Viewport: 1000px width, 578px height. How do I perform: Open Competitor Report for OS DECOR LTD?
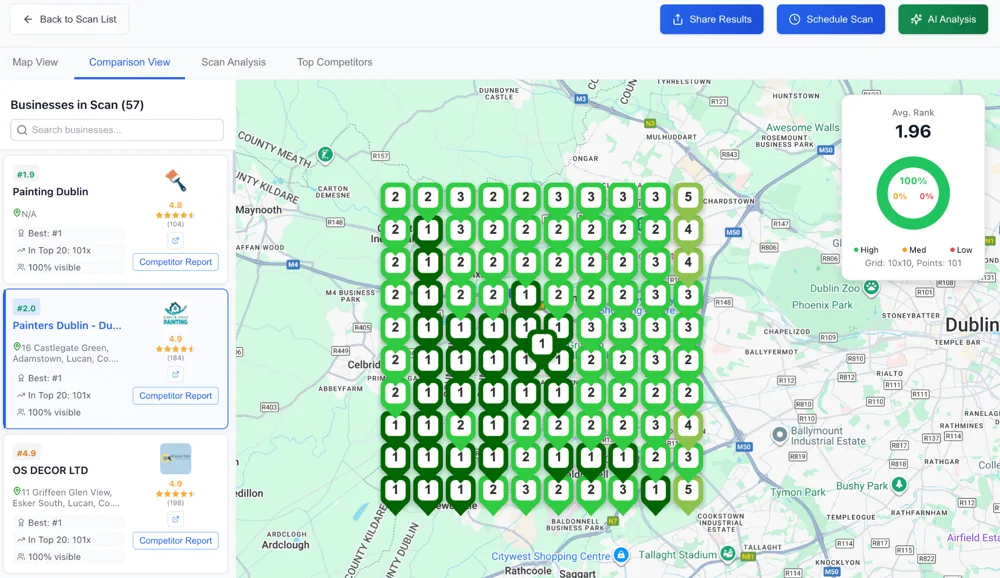click(175, 541)
